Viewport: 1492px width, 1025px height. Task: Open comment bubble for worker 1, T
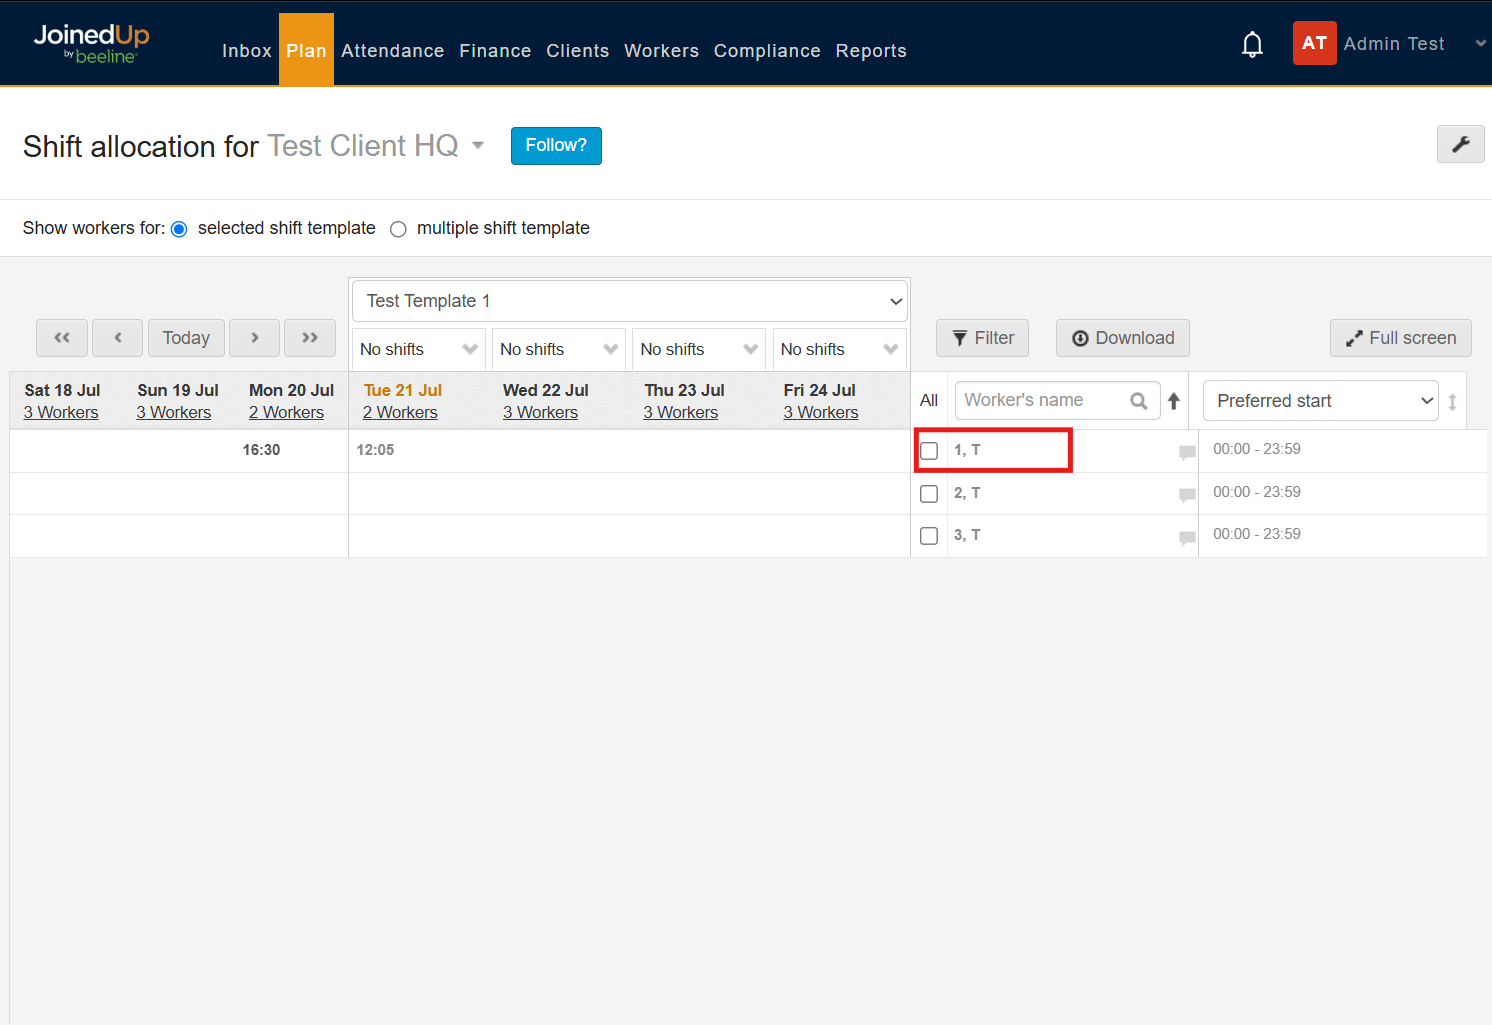tap(1187, 452)
